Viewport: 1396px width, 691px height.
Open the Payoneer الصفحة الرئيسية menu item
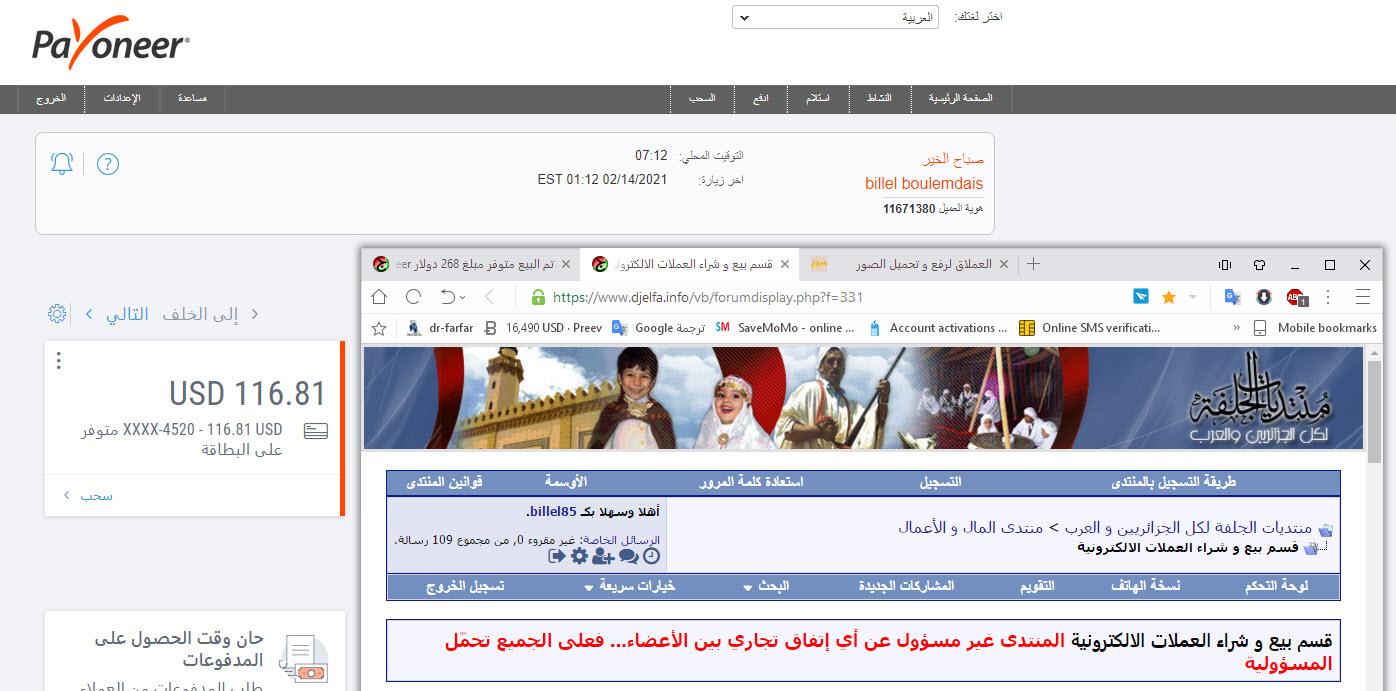coord(960,99)
